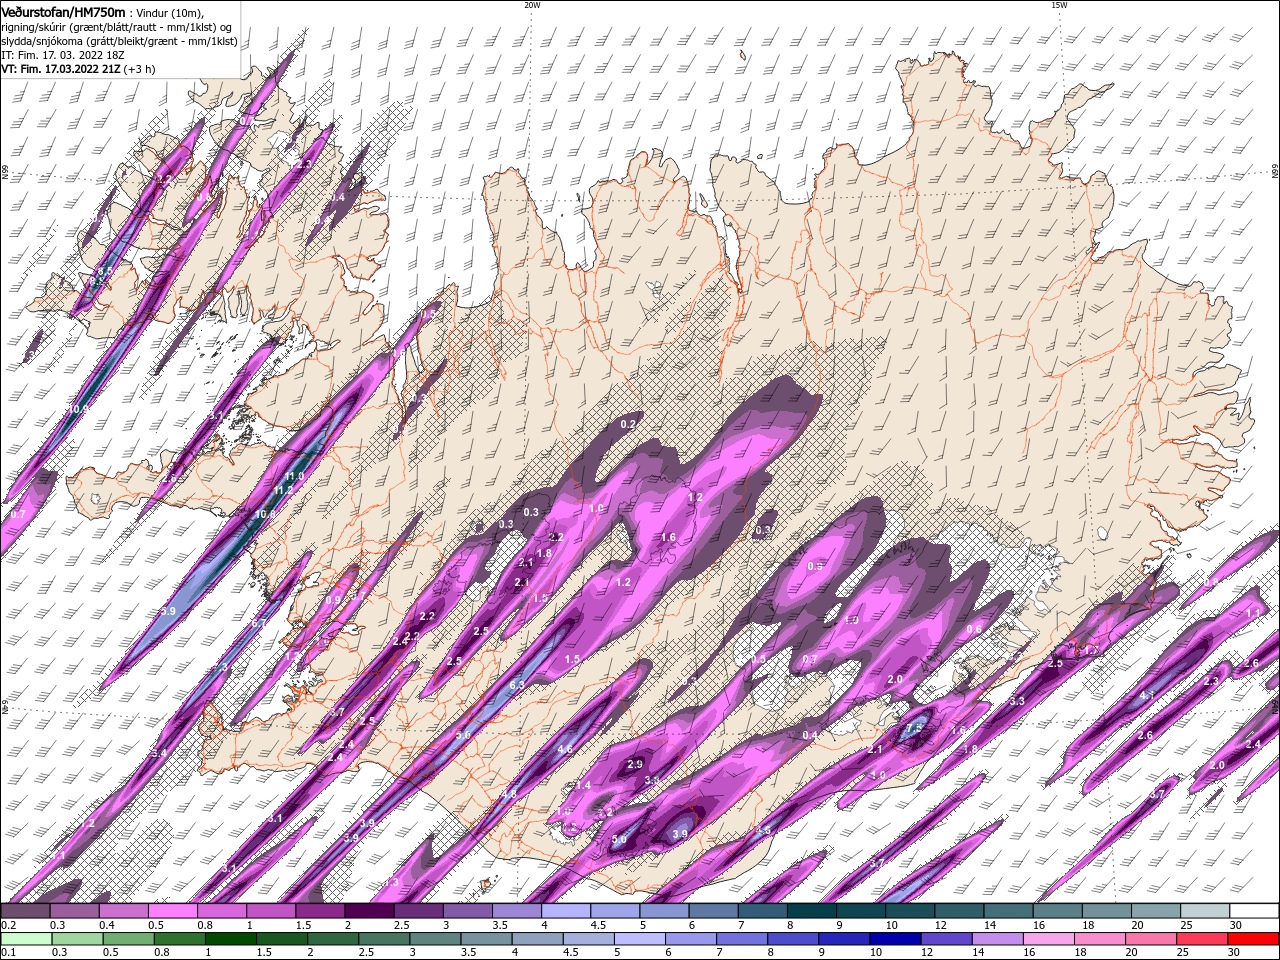Click the 5.6 precipitation value on the map

tap(463, 735)
